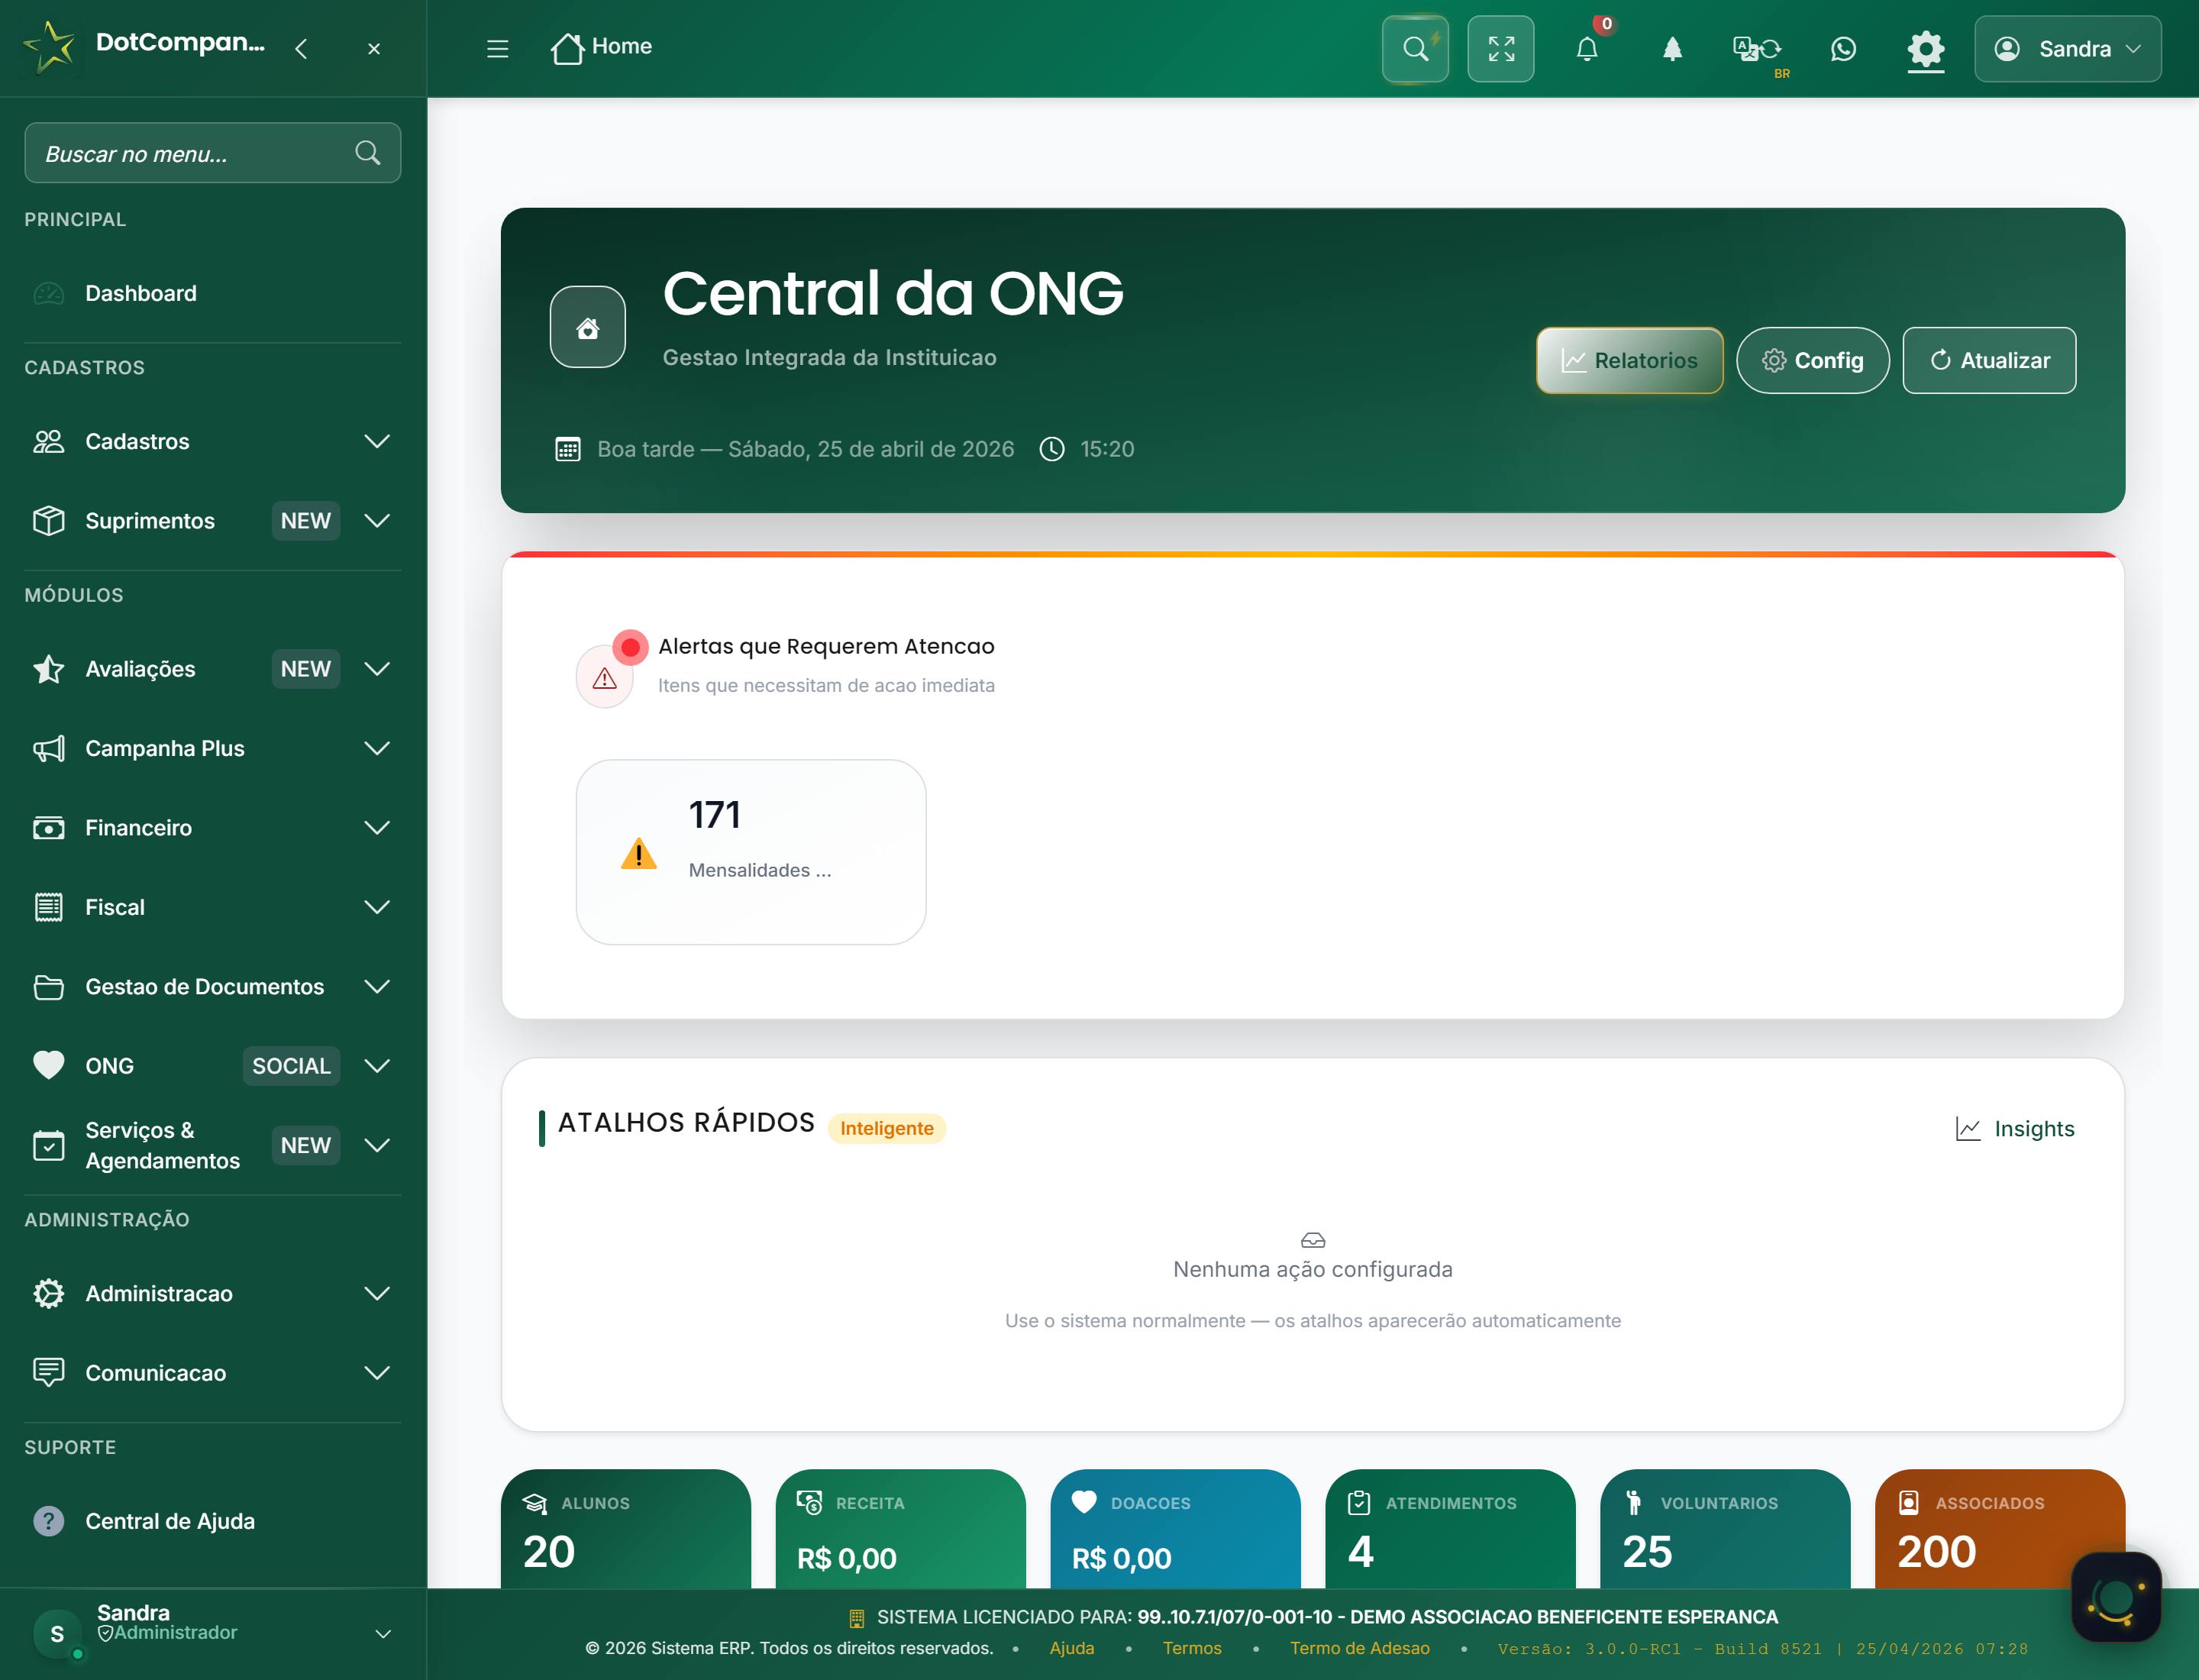Expand the Serviços & Agendamentos chevron
This screenshot has width=2199, height=1680.
point(377,1145)
